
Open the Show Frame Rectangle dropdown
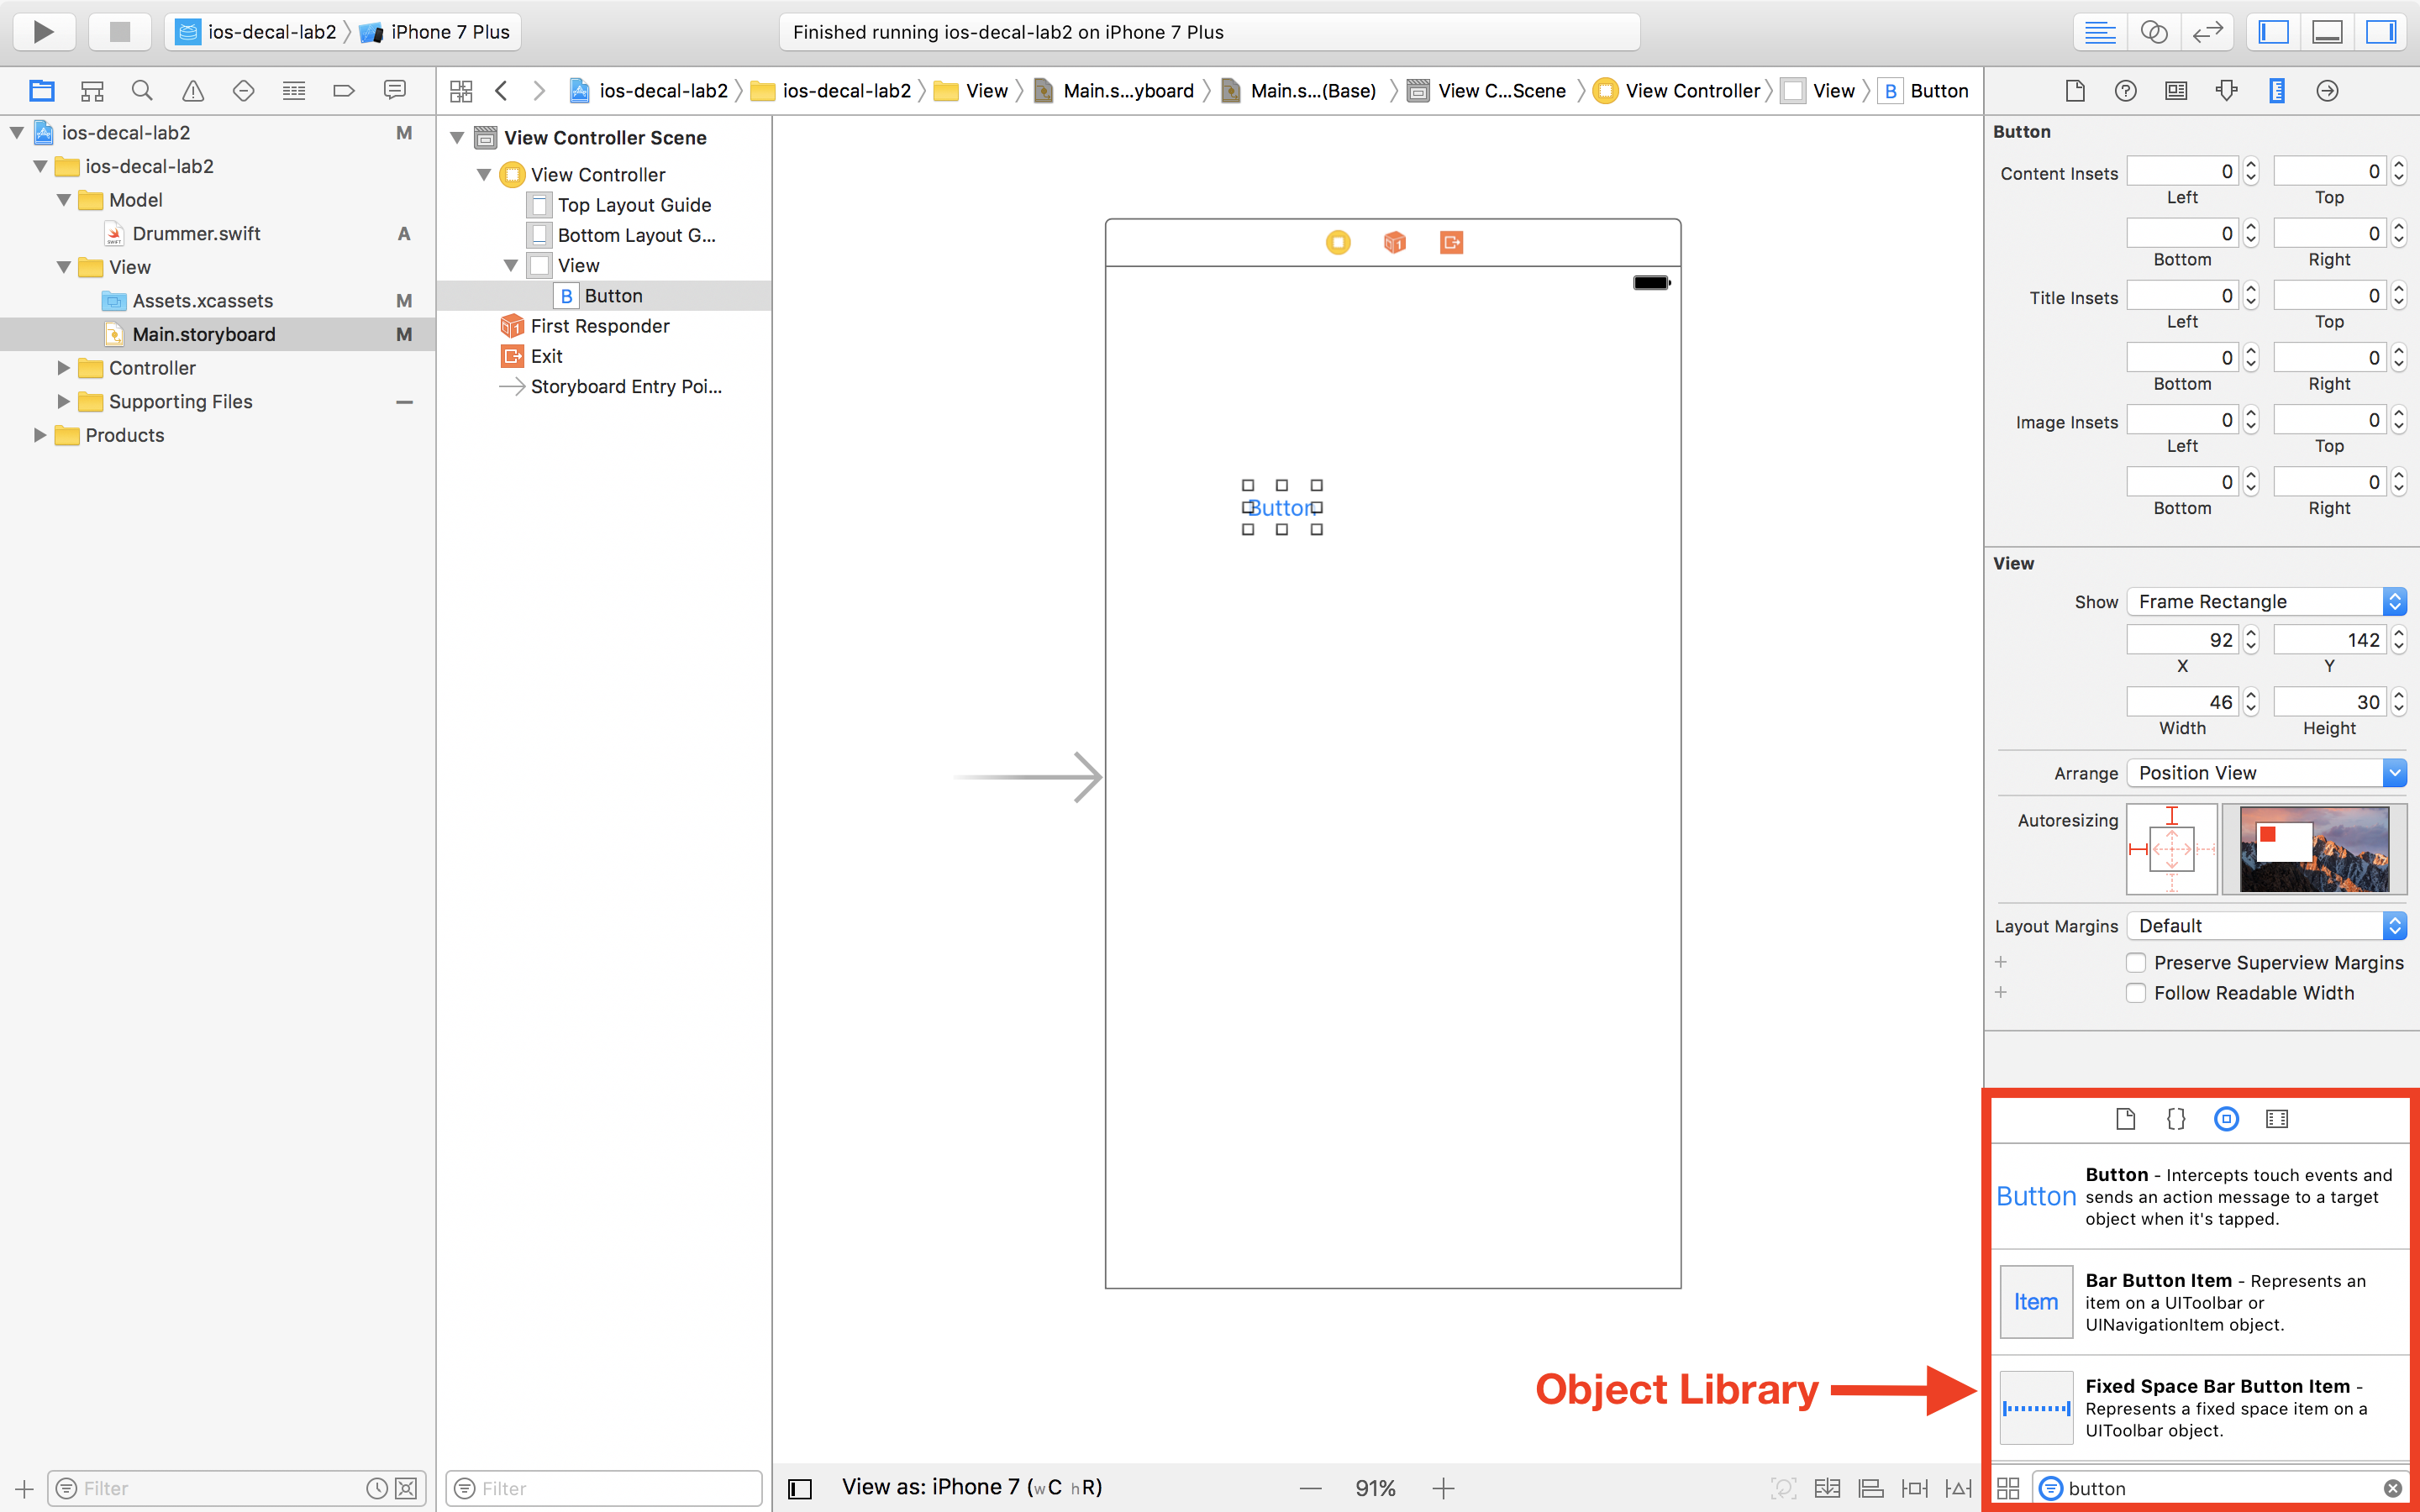[2266, 601]
